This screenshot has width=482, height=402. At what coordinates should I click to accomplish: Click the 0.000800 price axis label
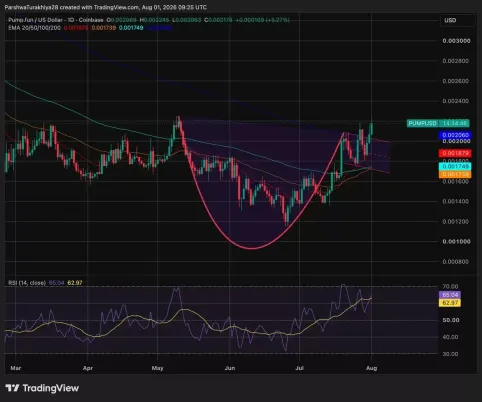tap(456, 262)
